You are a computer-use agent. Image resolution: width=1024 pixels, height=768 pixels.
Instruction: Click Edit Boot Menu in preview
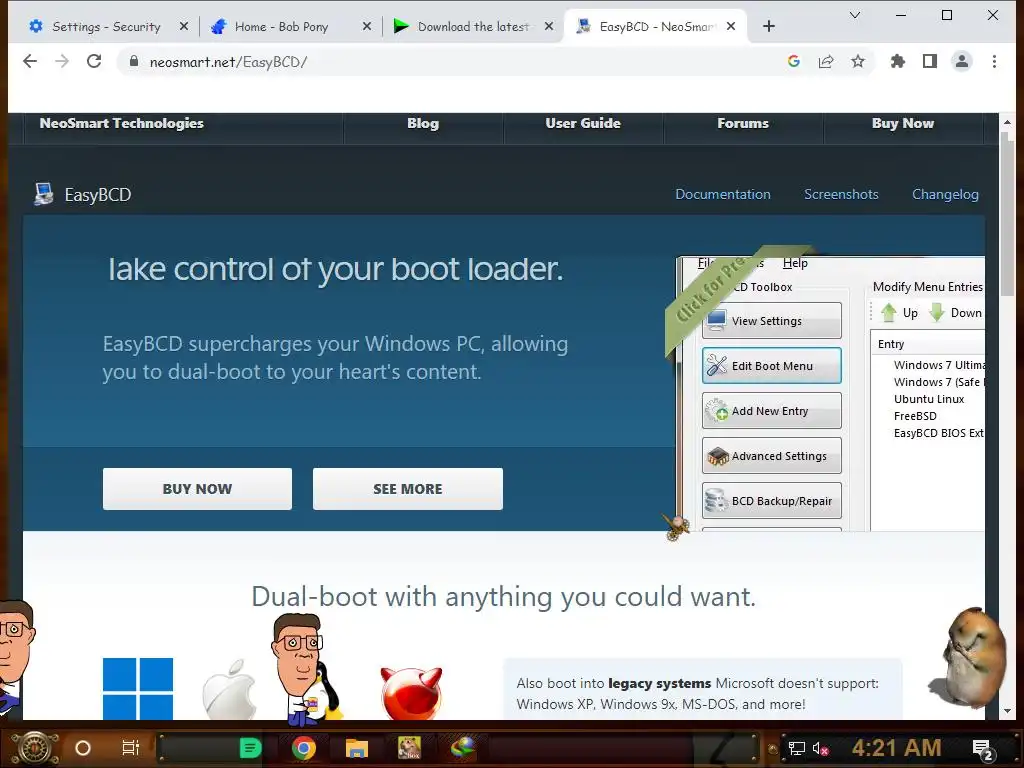point(772,366)
